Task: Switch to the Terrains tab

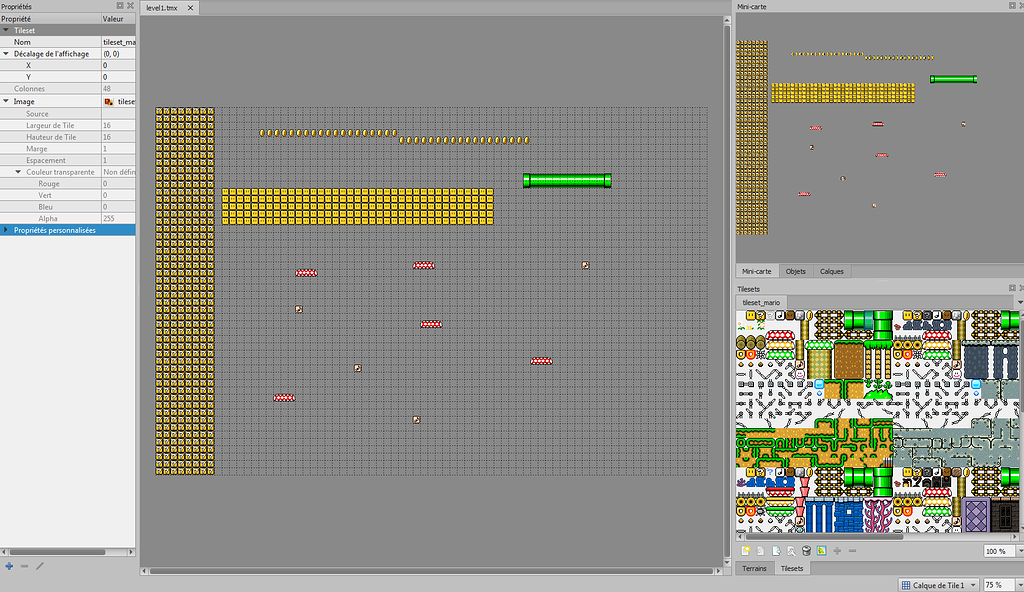Action: (x=754, y=568)
